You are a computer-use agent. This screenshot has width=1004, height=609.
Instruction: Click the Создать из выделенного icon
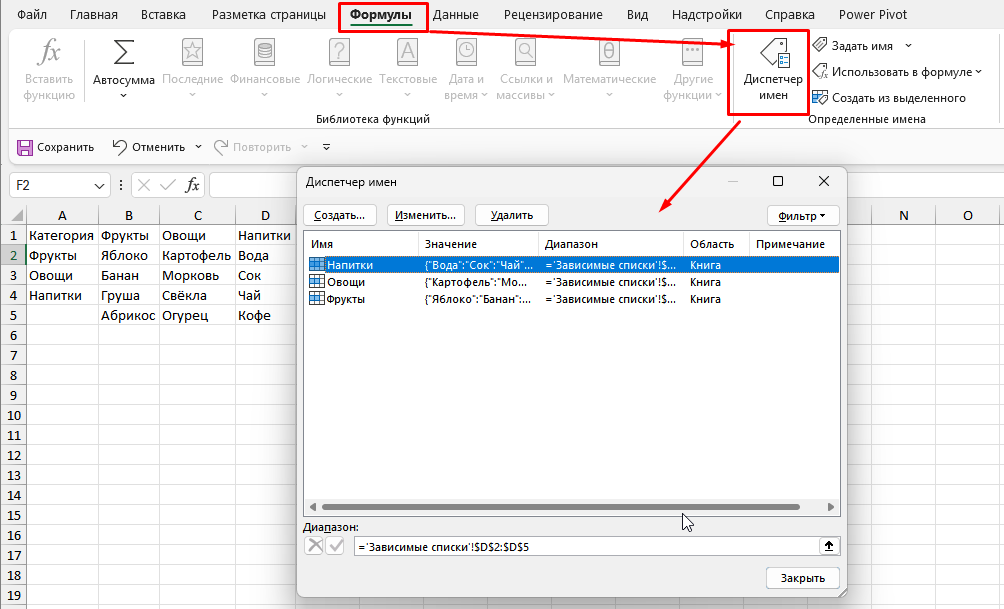coord(820,98)
